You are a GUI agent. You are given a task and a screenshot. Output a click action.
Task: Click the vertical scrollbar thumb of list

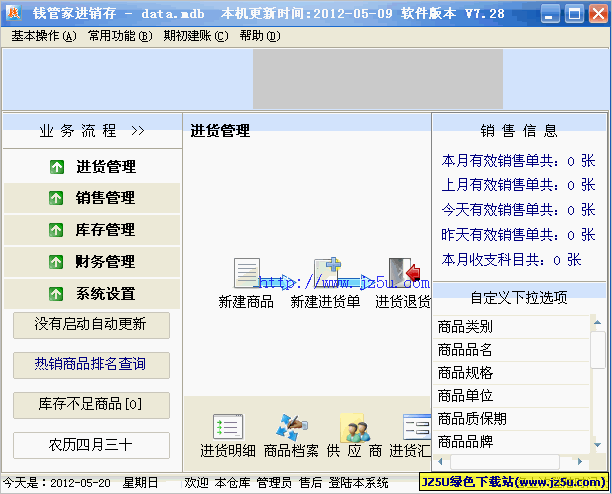pyautogui.click(x=598, y=350)
